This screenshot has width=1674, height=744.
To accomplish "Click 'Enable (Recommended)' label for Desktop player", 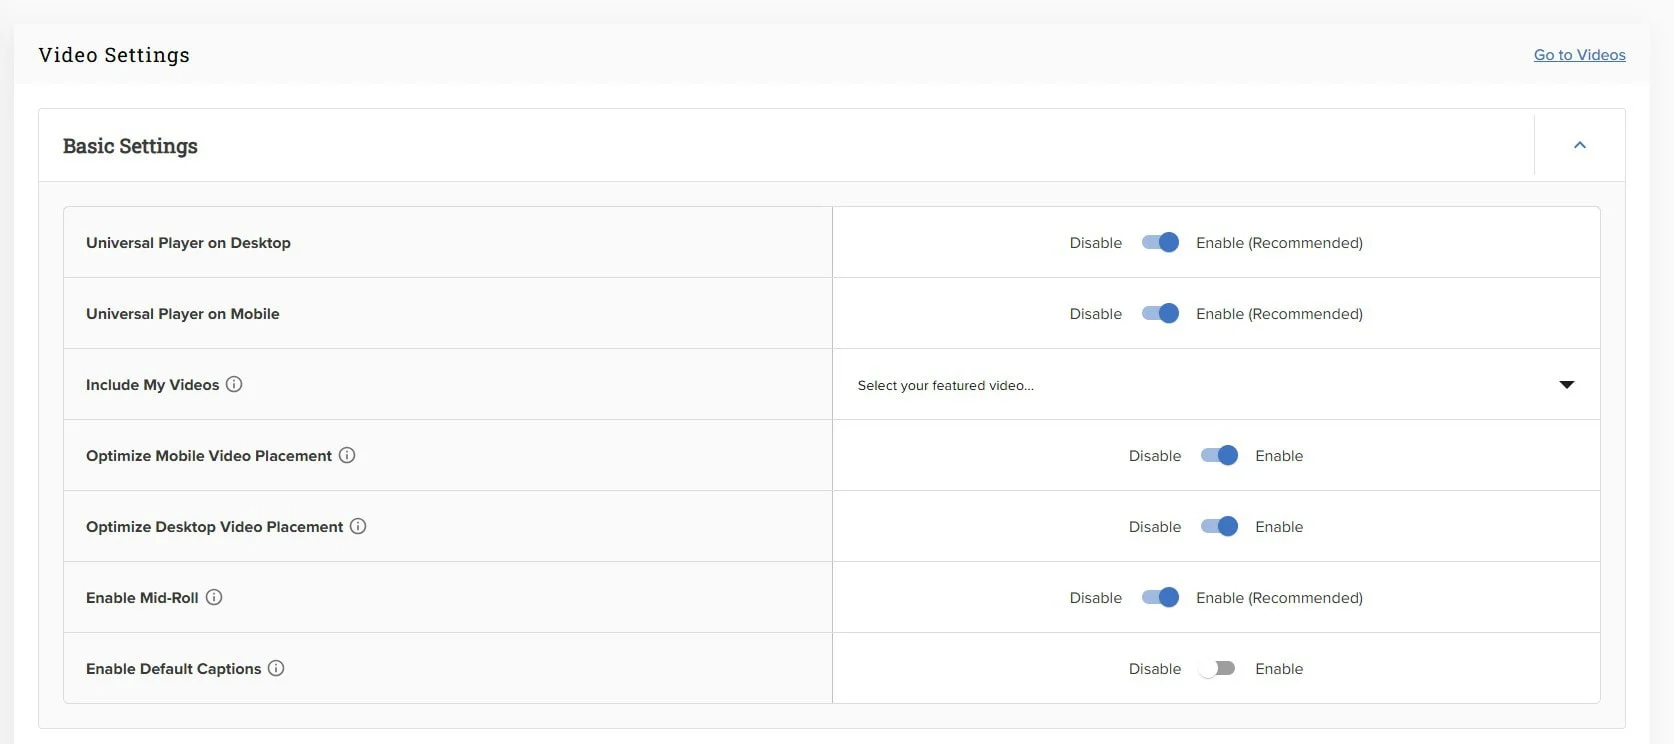I will pos(1279,243).
